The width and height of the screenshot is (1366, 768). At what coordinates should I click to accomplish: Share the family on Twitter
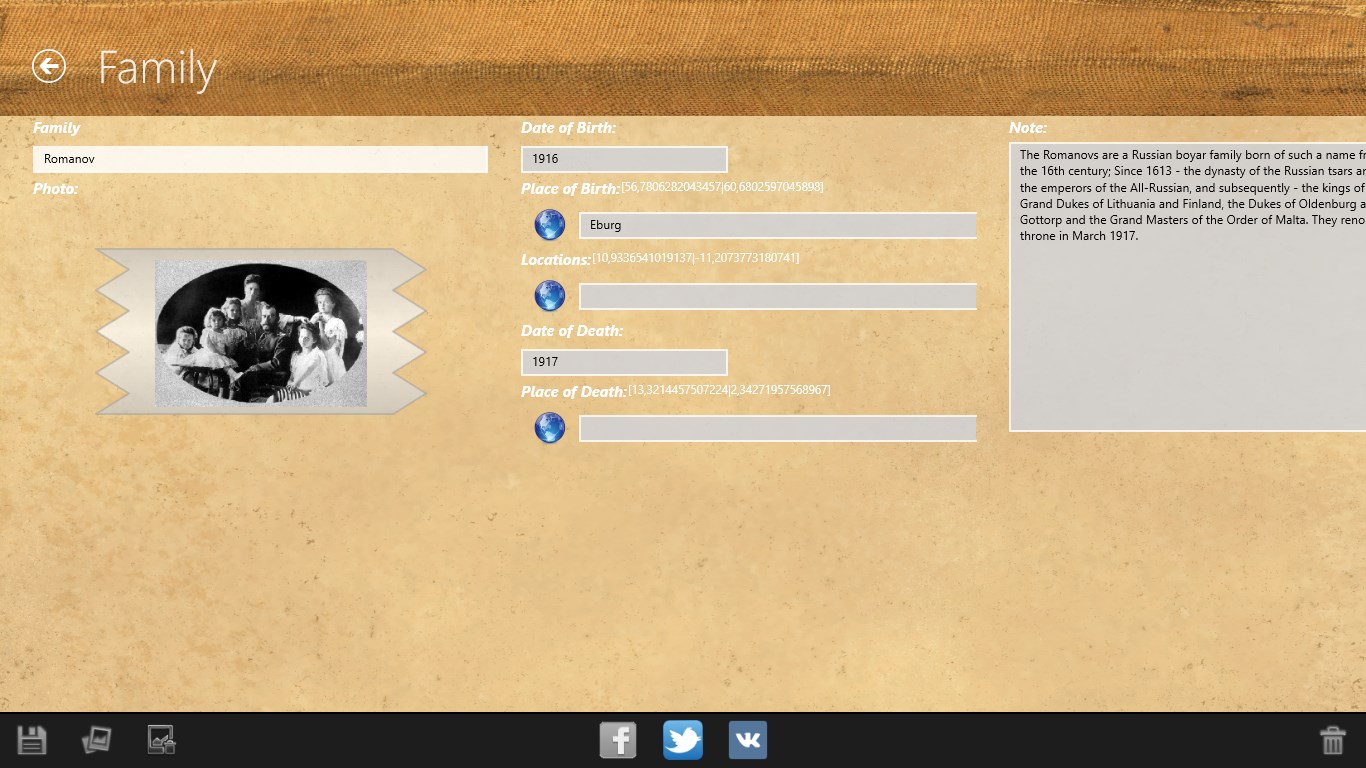[x=682, y=740]
